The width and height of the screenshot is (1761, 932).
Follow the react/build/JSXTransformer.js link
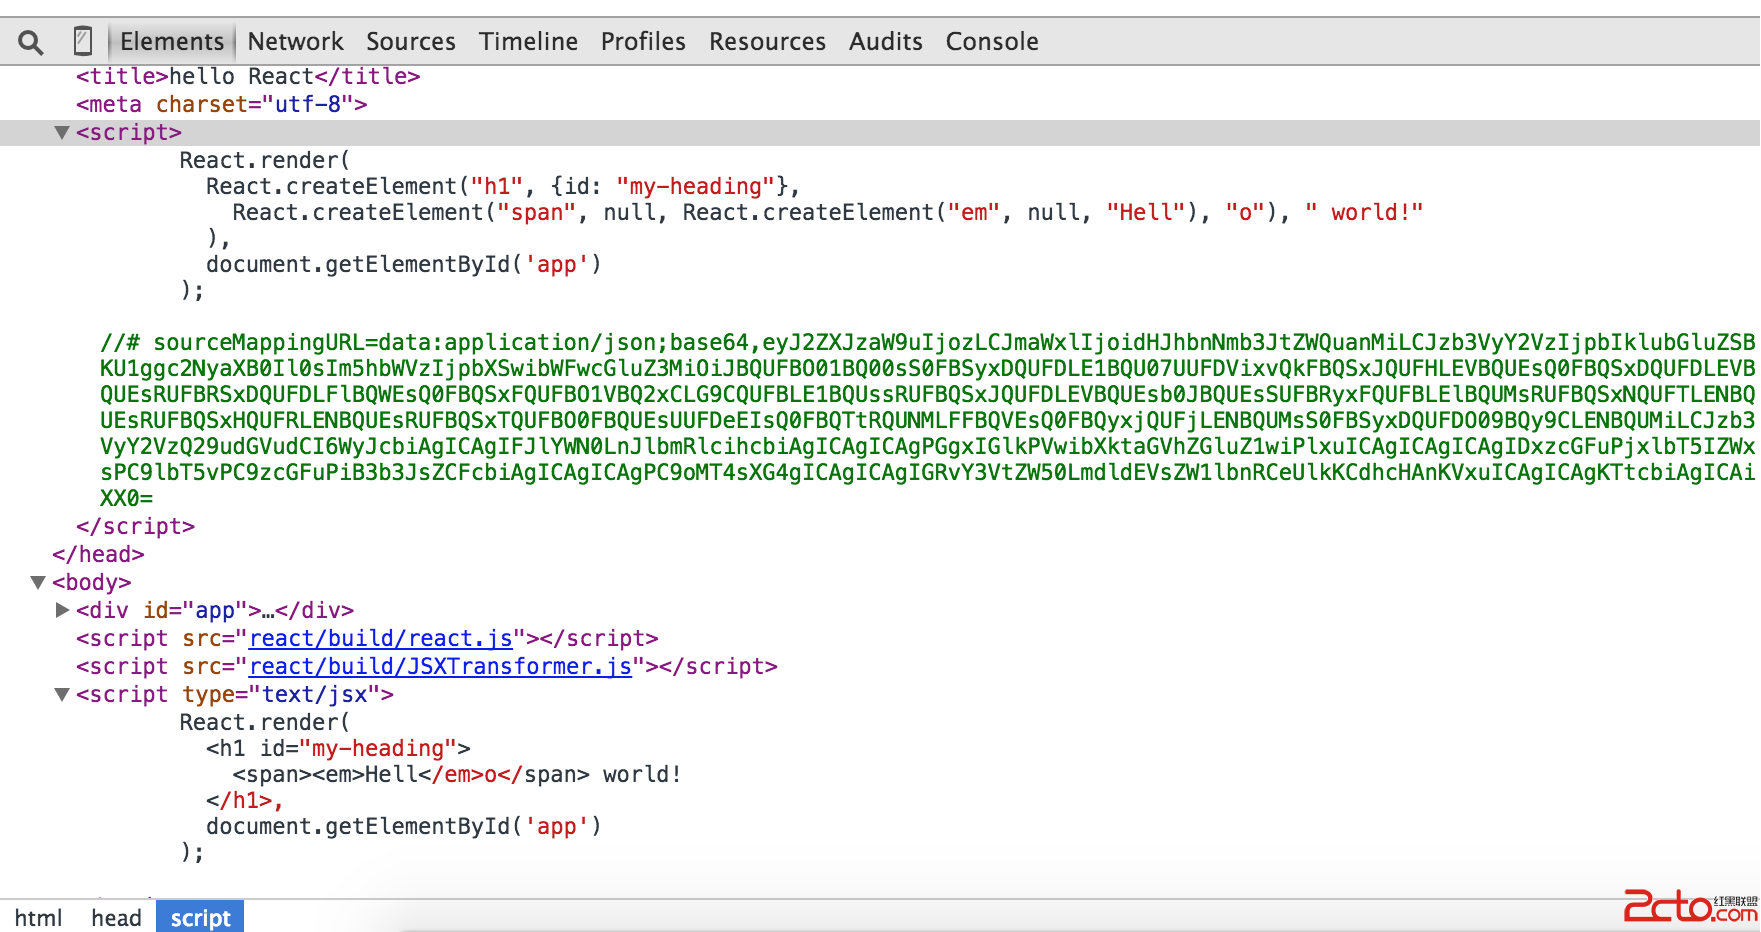(440, 667)
